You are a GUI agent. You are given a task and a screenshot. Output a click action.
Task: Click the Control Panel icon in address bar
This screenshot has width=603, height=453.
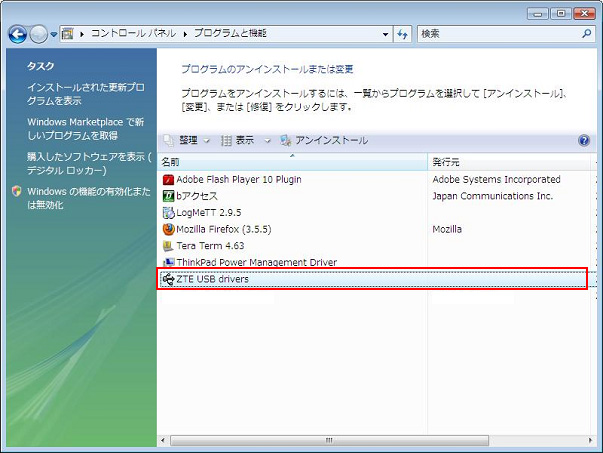(68, 34)
